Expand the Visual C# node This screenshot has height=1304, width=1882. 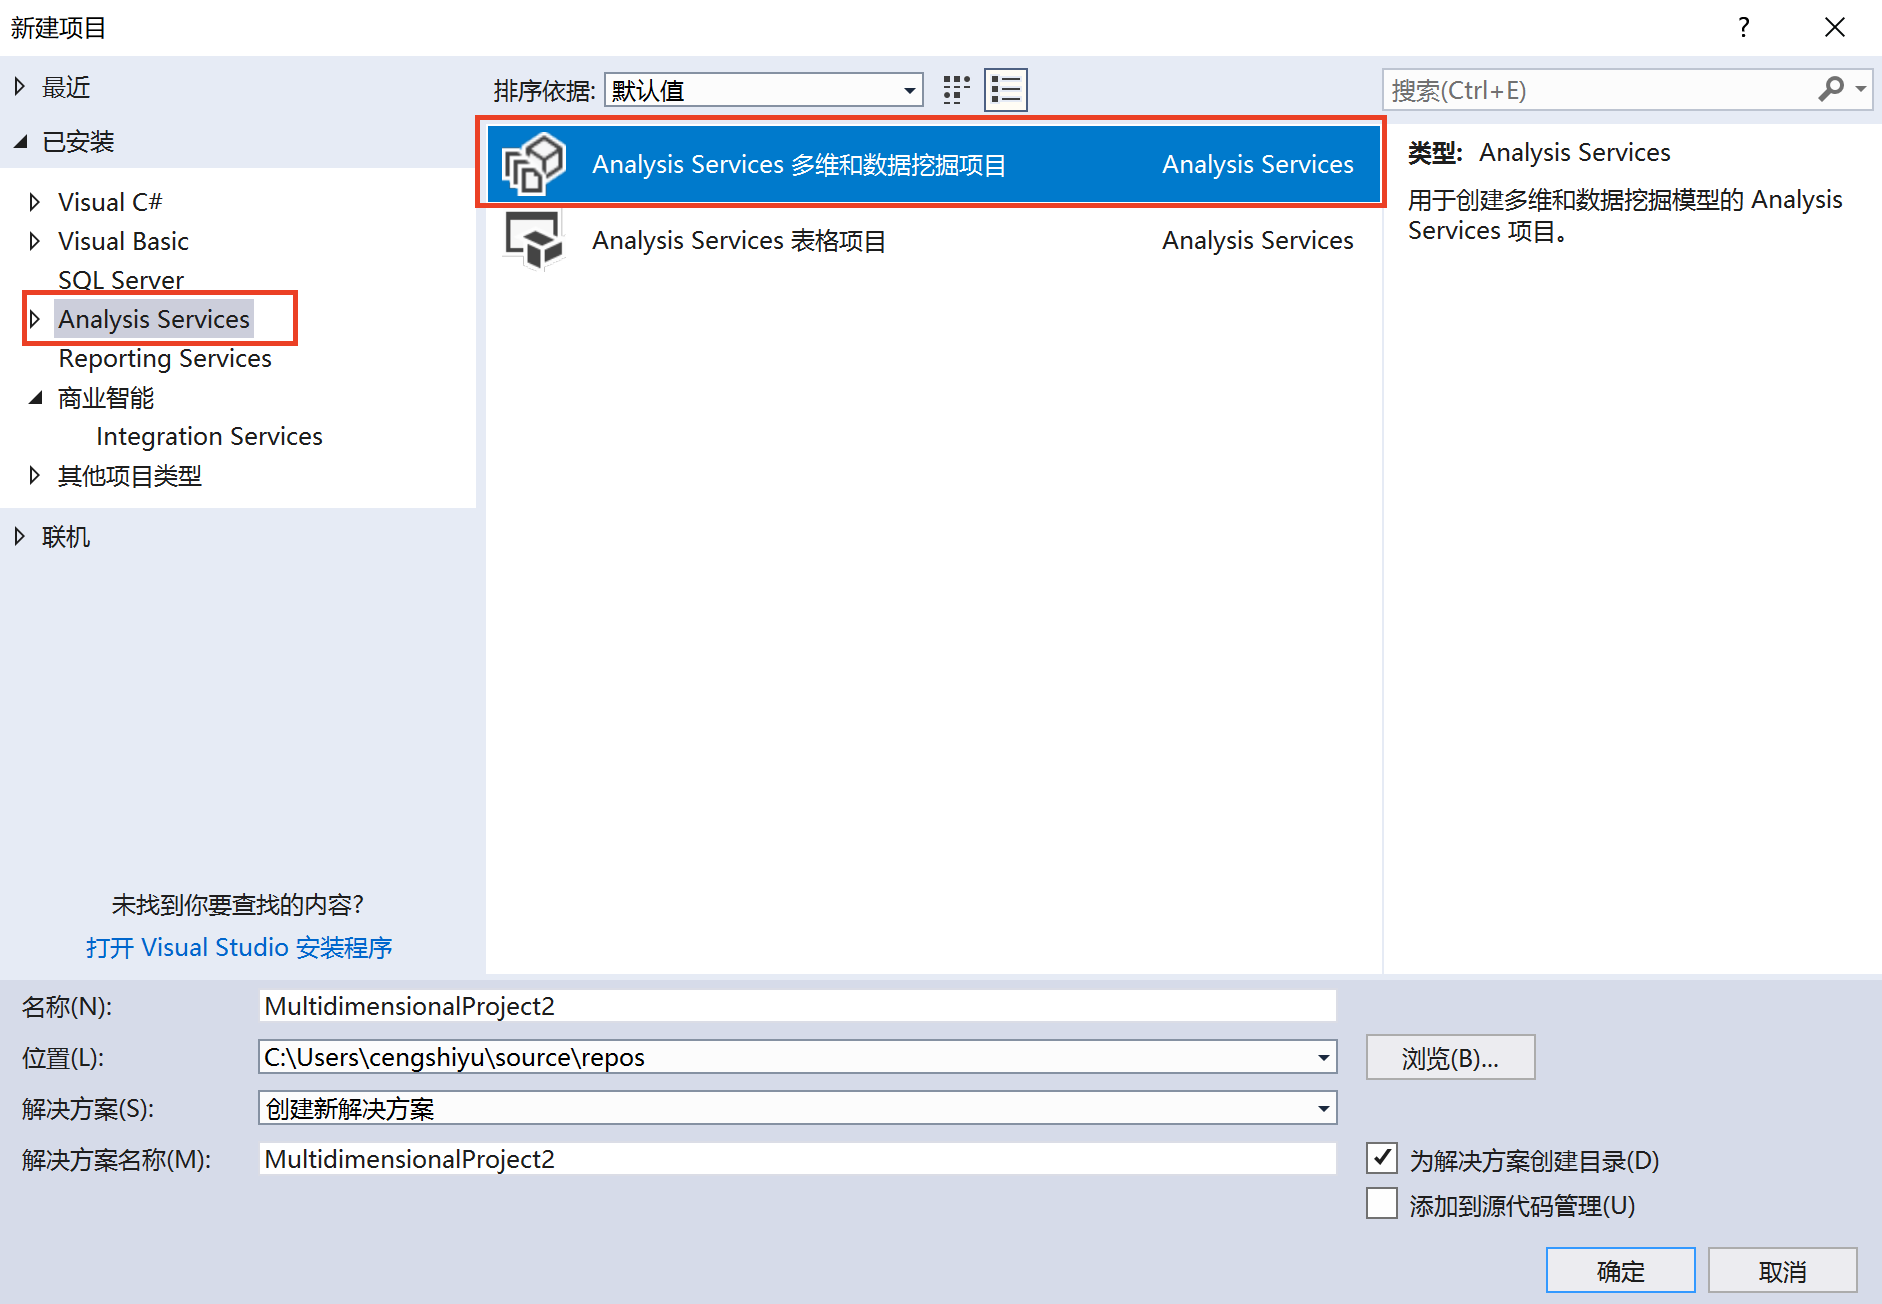pyautogui.click(x=35, y=202)
